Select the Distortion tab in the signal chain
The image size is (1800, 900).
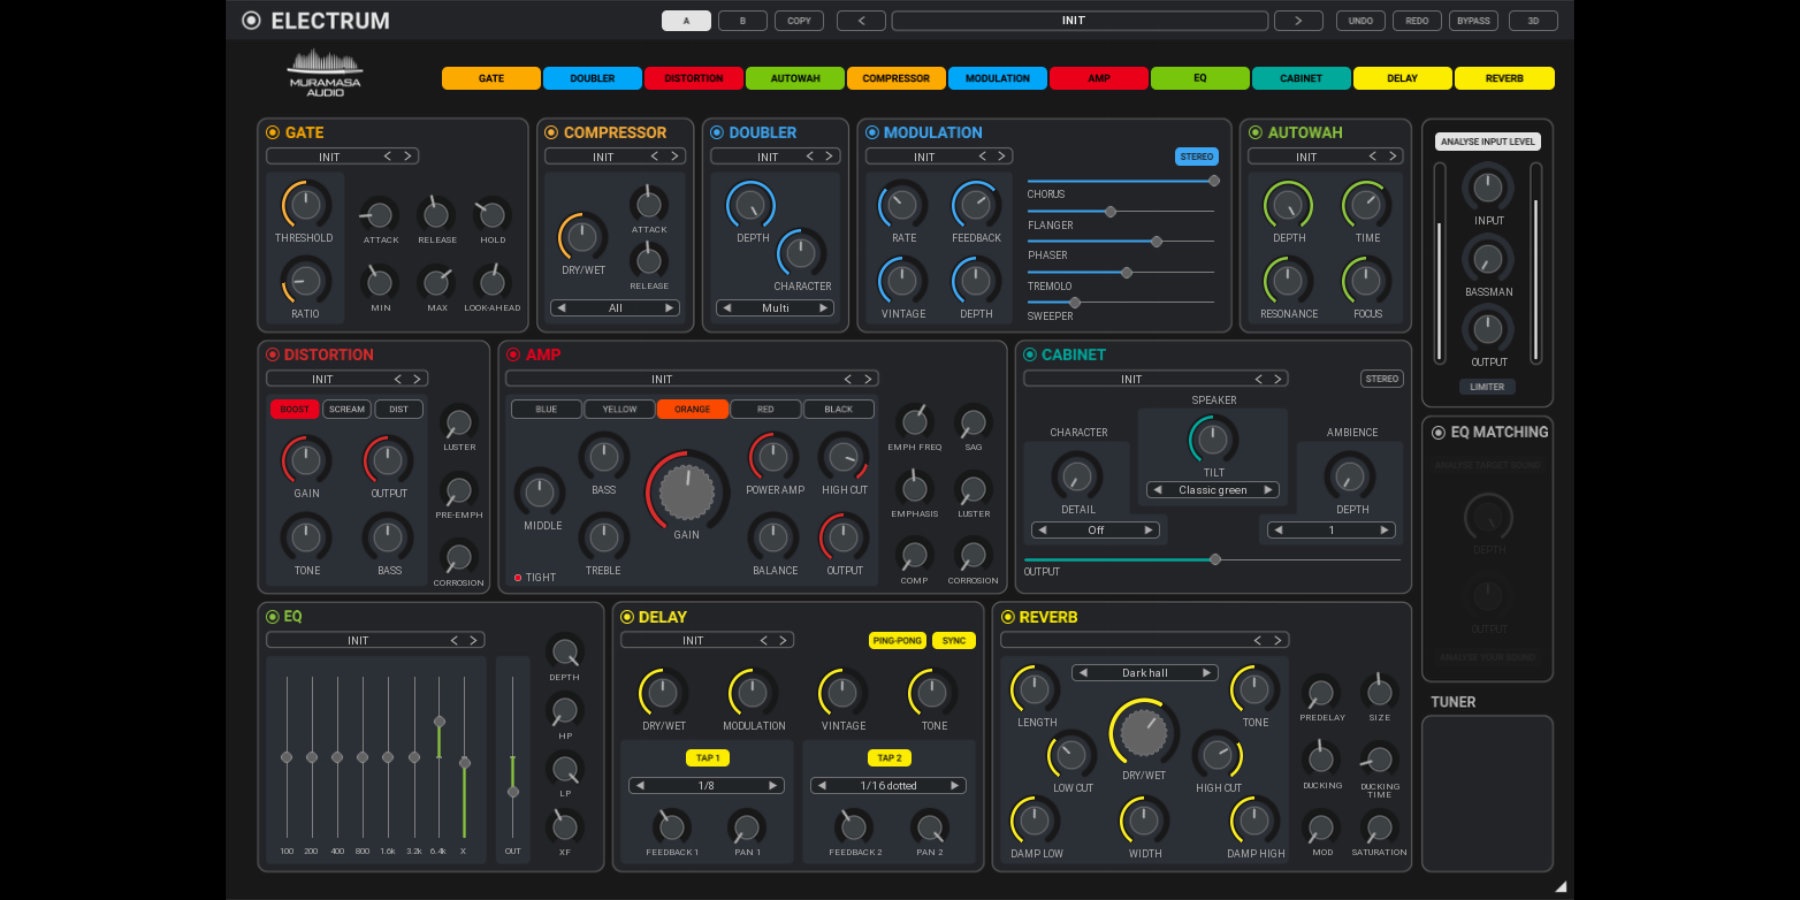click(x=693, y=78)
